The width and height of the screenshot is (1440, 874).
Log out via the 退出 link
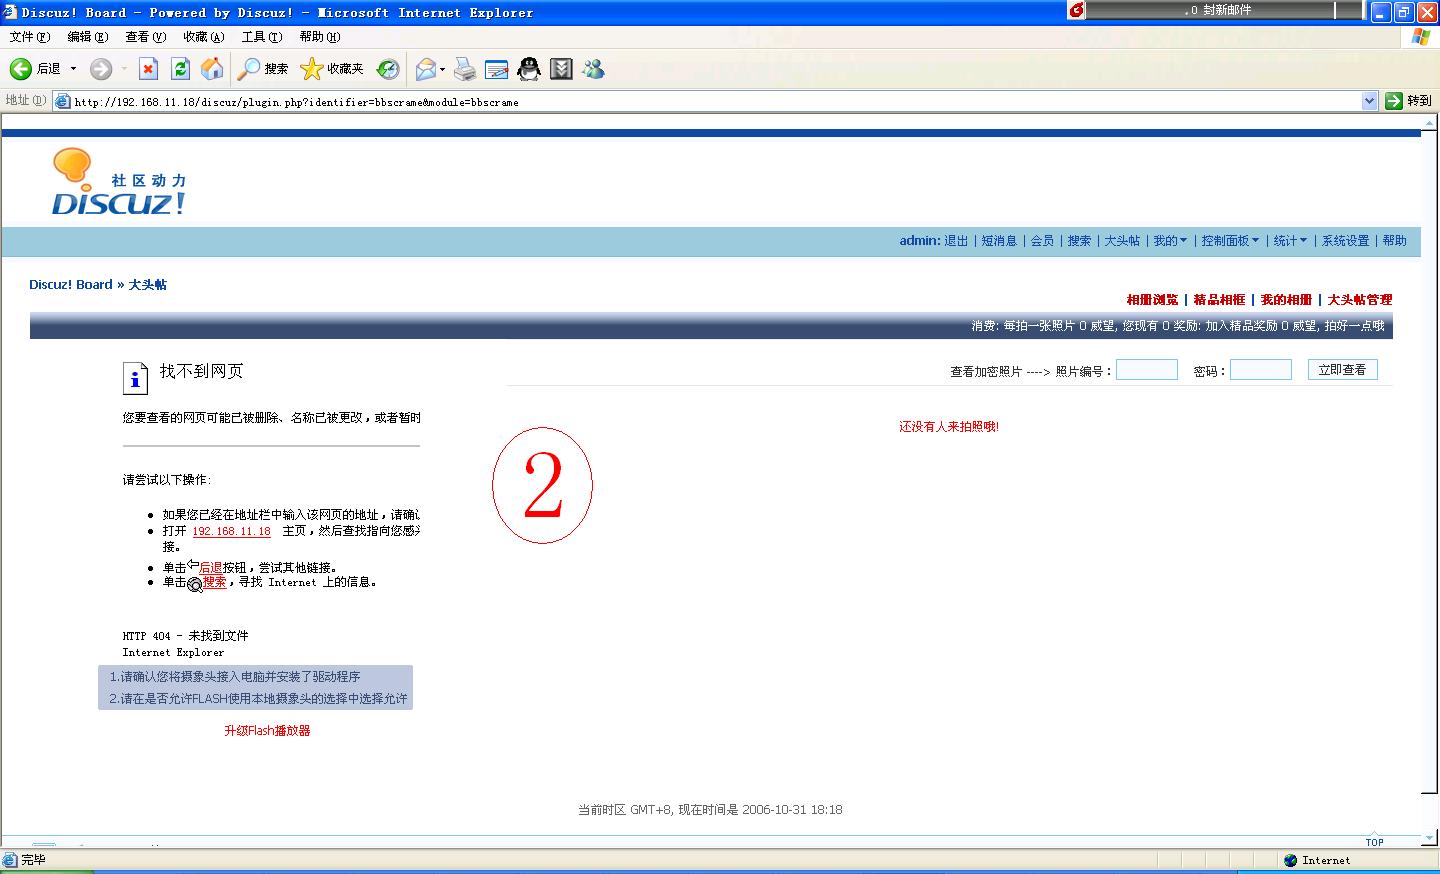957,241
